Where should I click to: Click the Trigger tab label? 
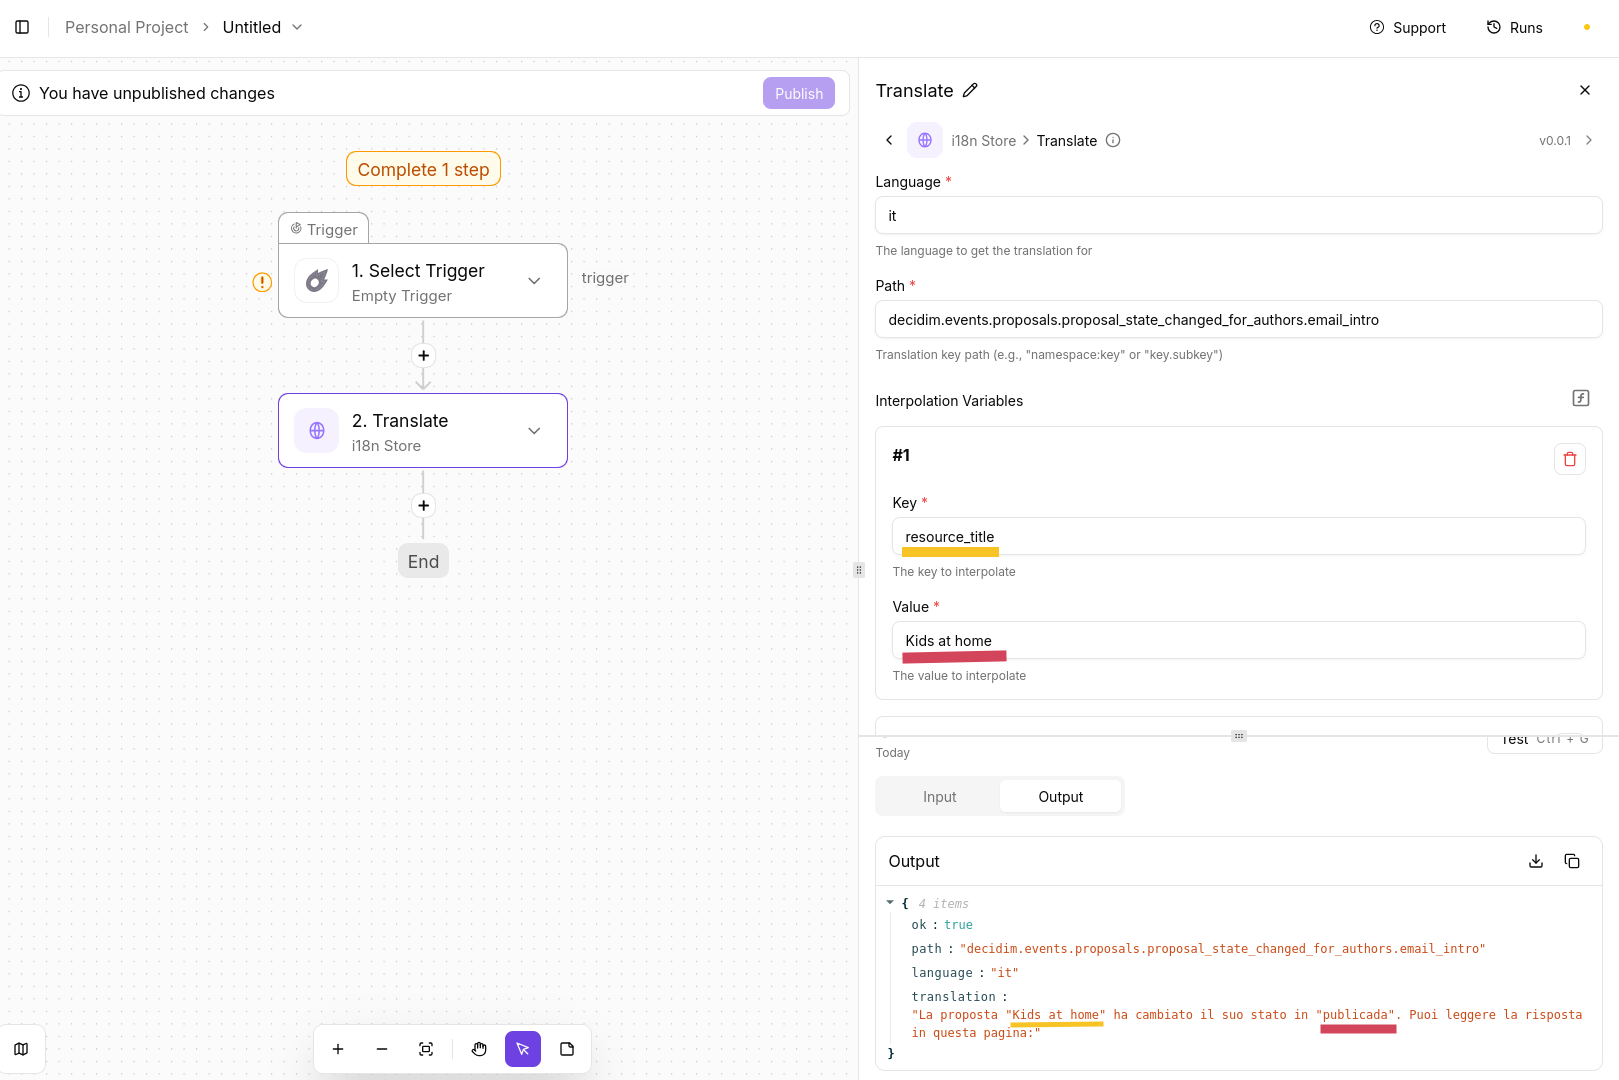[324, 229]
